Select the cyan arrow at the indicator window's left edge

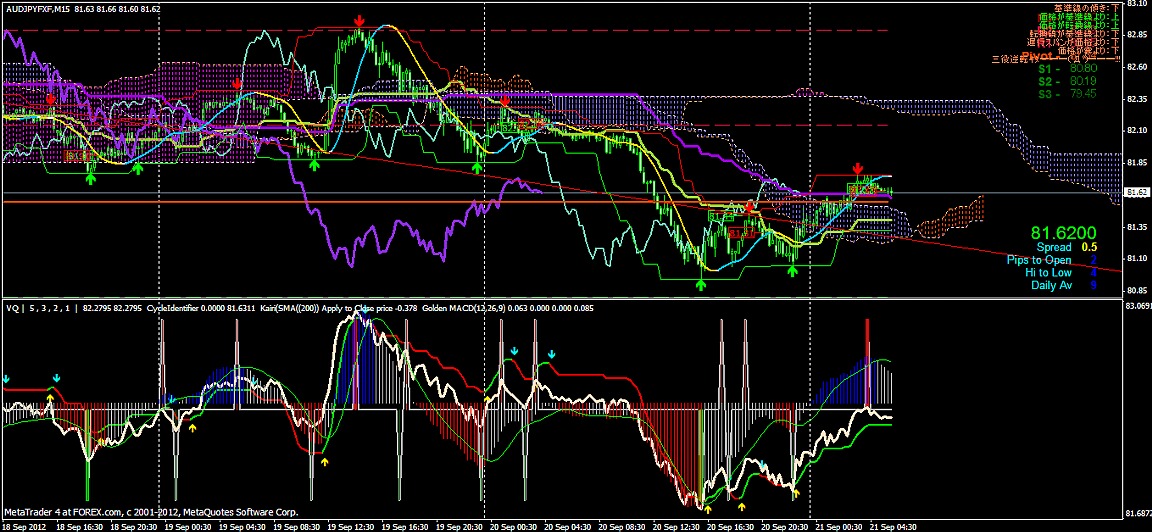pos(6,380)
